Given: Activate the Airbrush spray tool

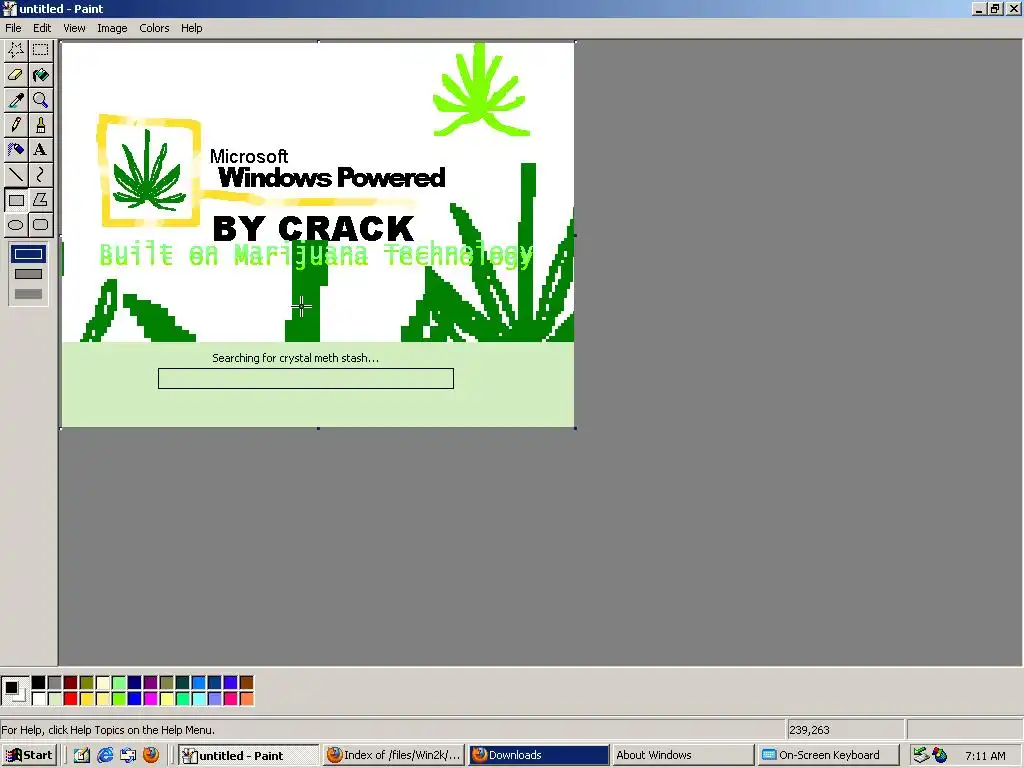Looking at the screenshot, I should [16, 150].
